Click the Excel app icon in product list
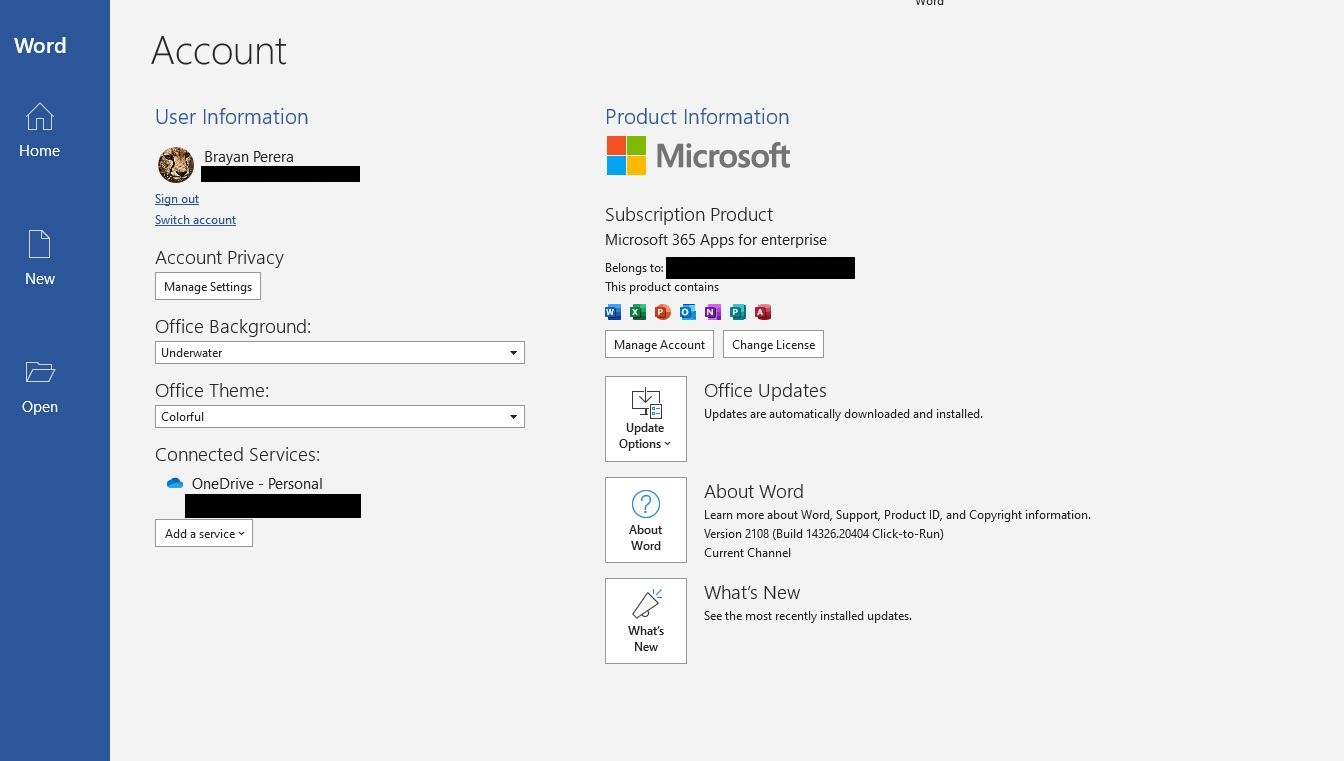This screenshot has height=761, width=1344. click(638, 312)
